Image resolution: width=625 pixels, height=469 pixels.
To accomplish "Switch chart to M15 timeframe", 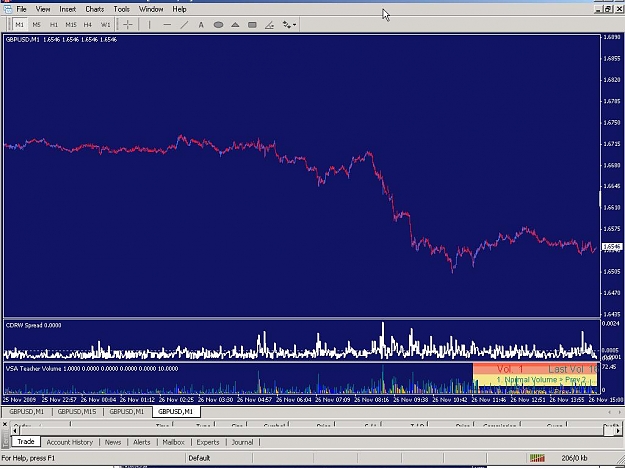I will pos(71,25).
